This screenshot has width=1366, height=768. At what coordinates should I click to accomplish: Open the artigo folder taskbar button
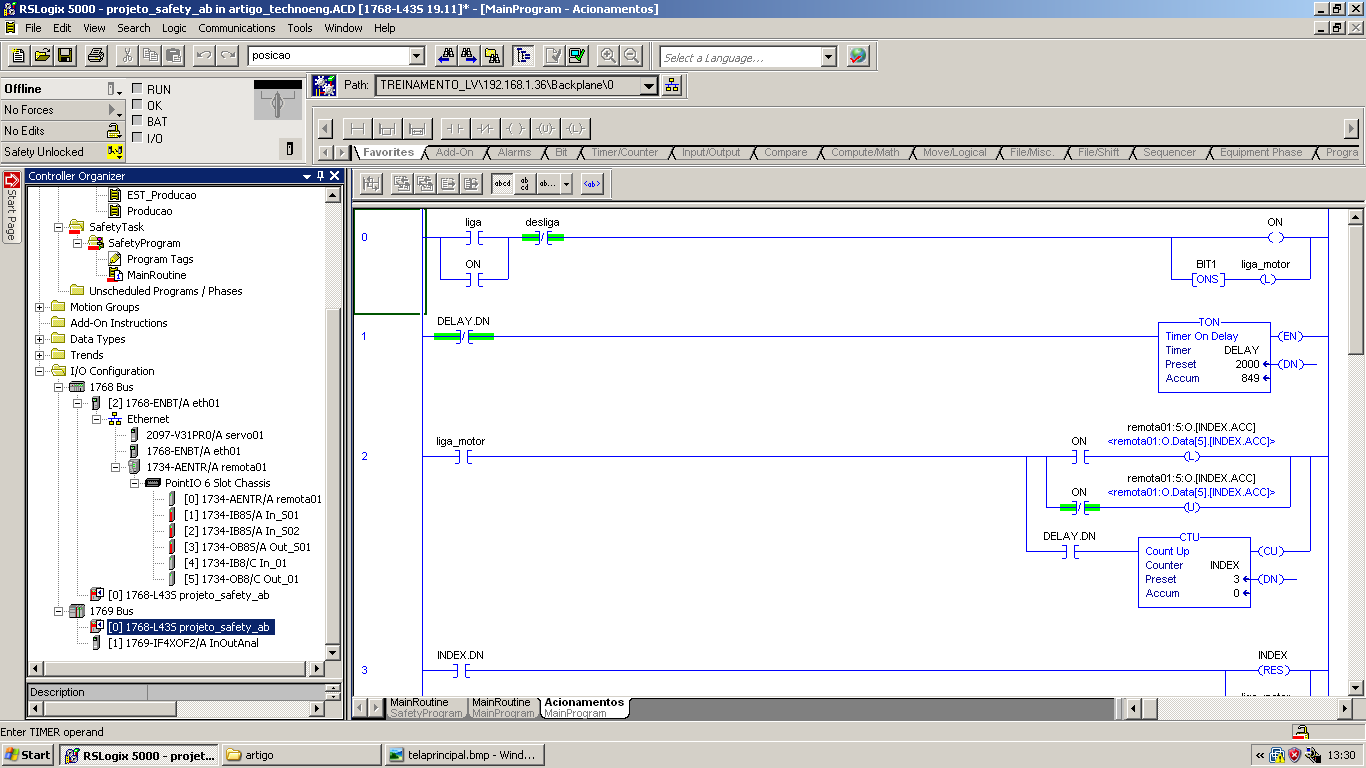[x=301, y=755]
